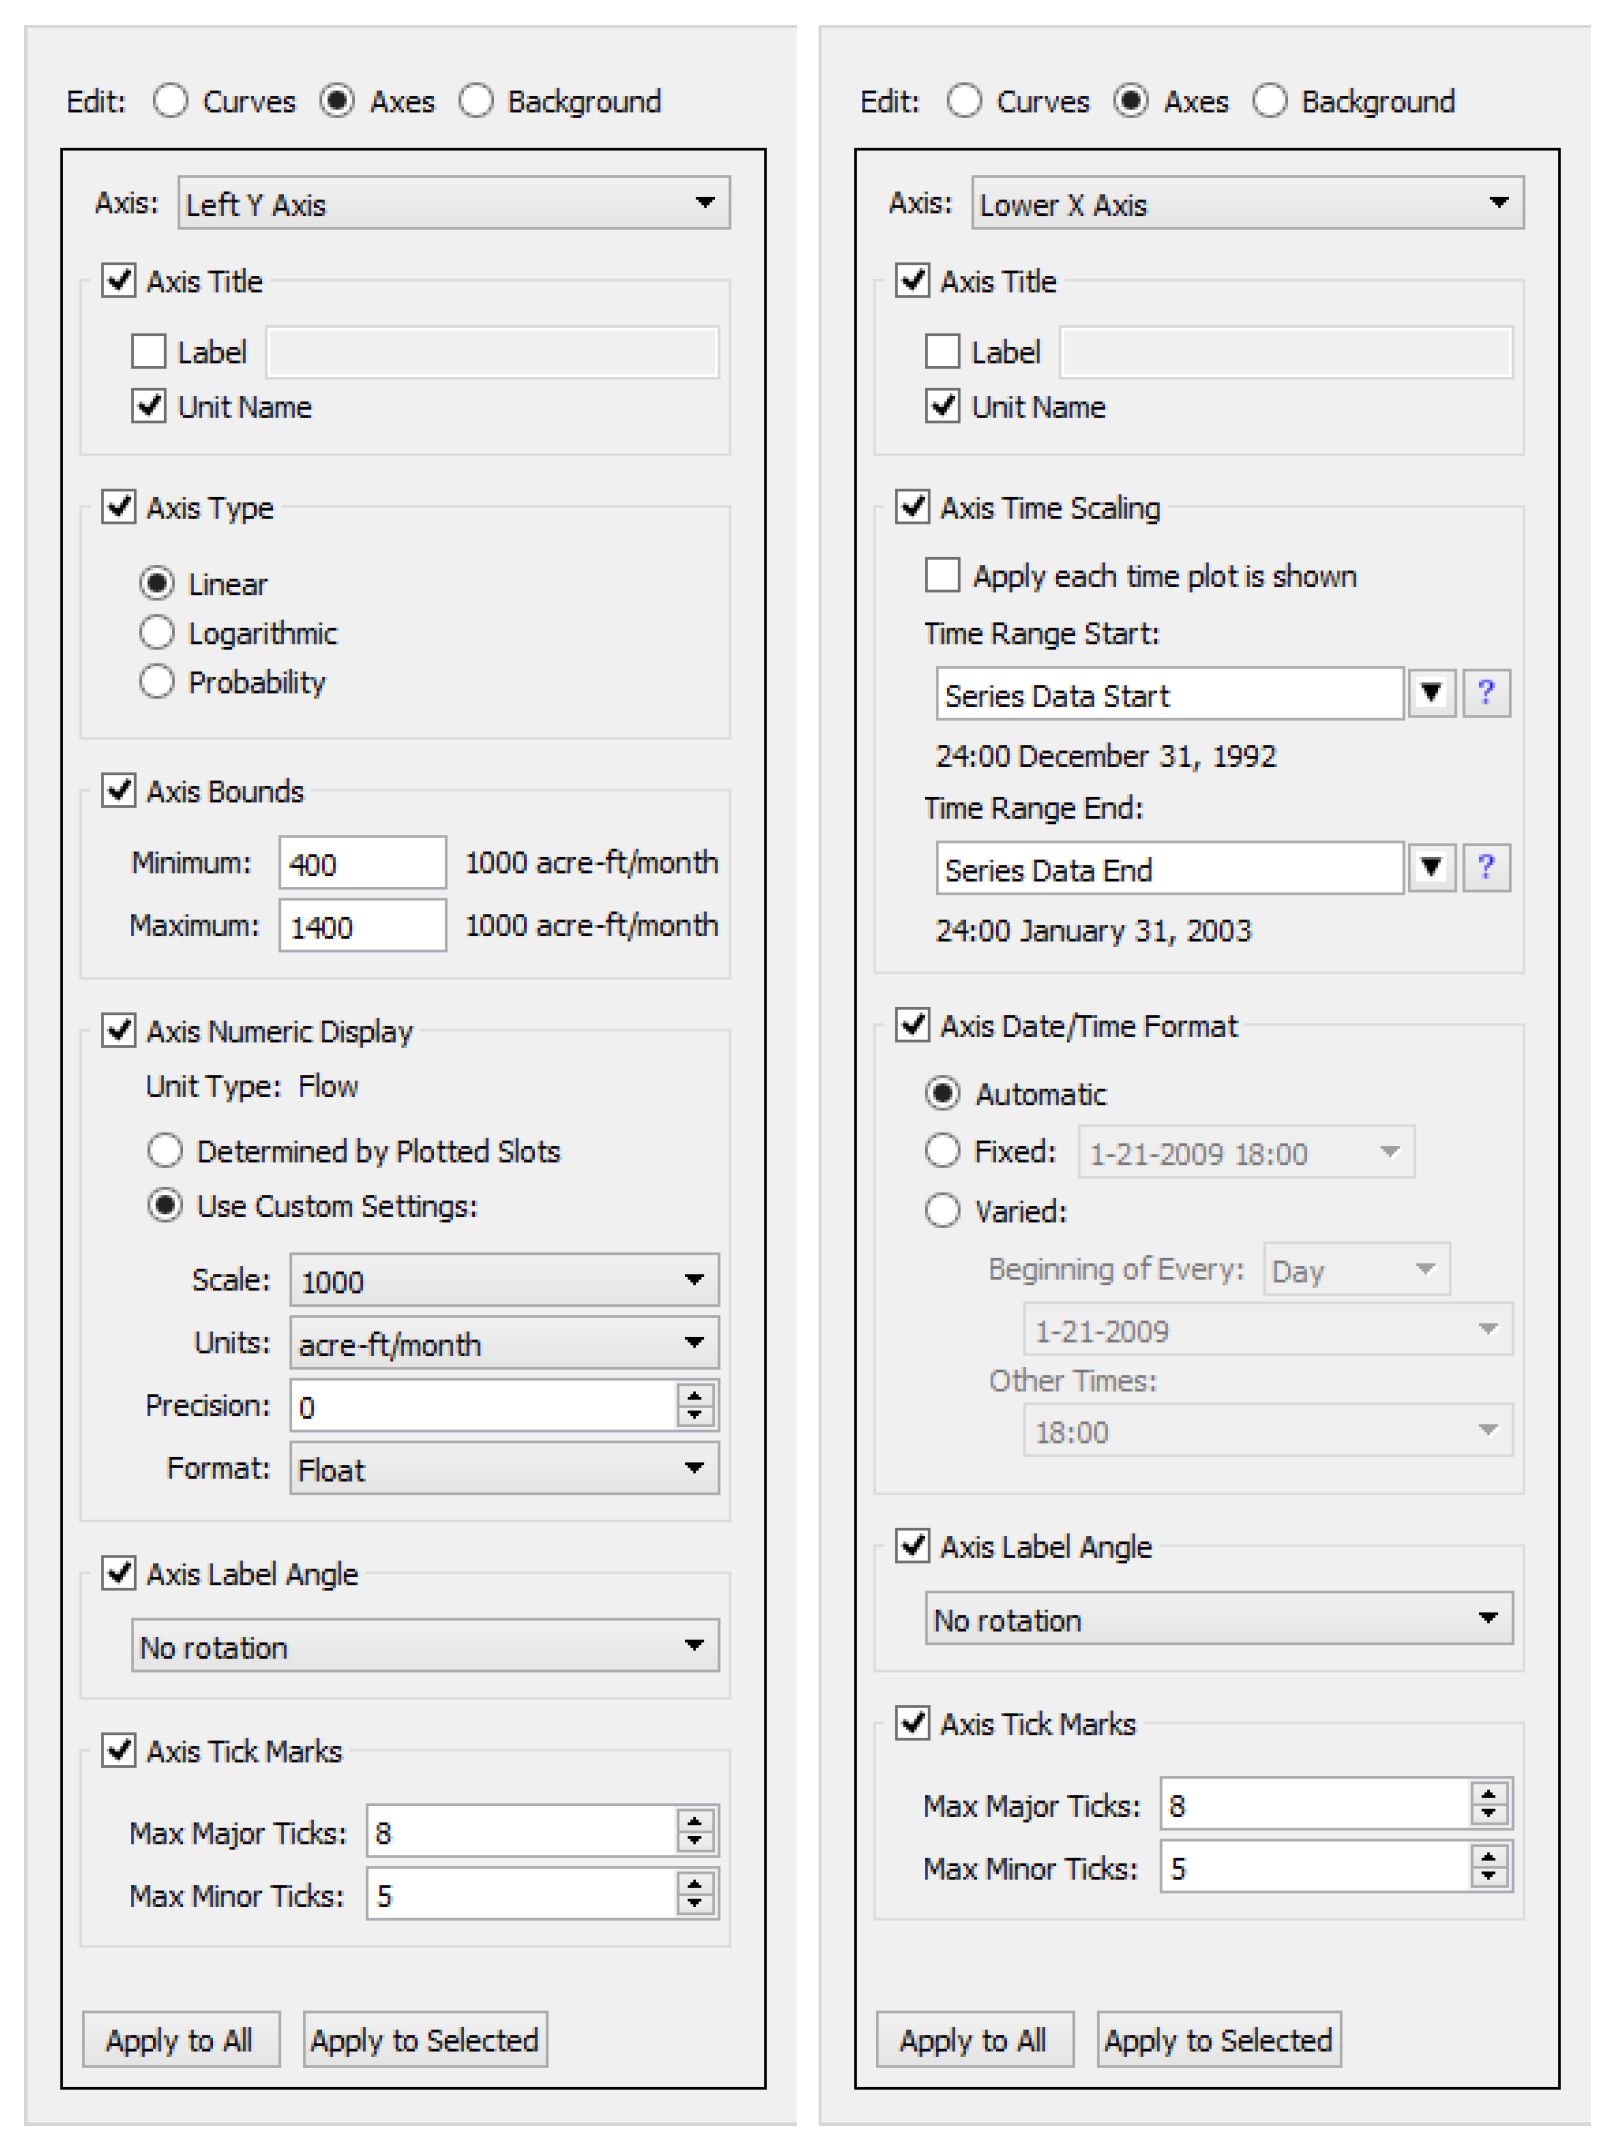This screenshot has width=1607, height=2150.
Task: Increase right panel Max Minor Ticks
Action: pos(1488,1857)
